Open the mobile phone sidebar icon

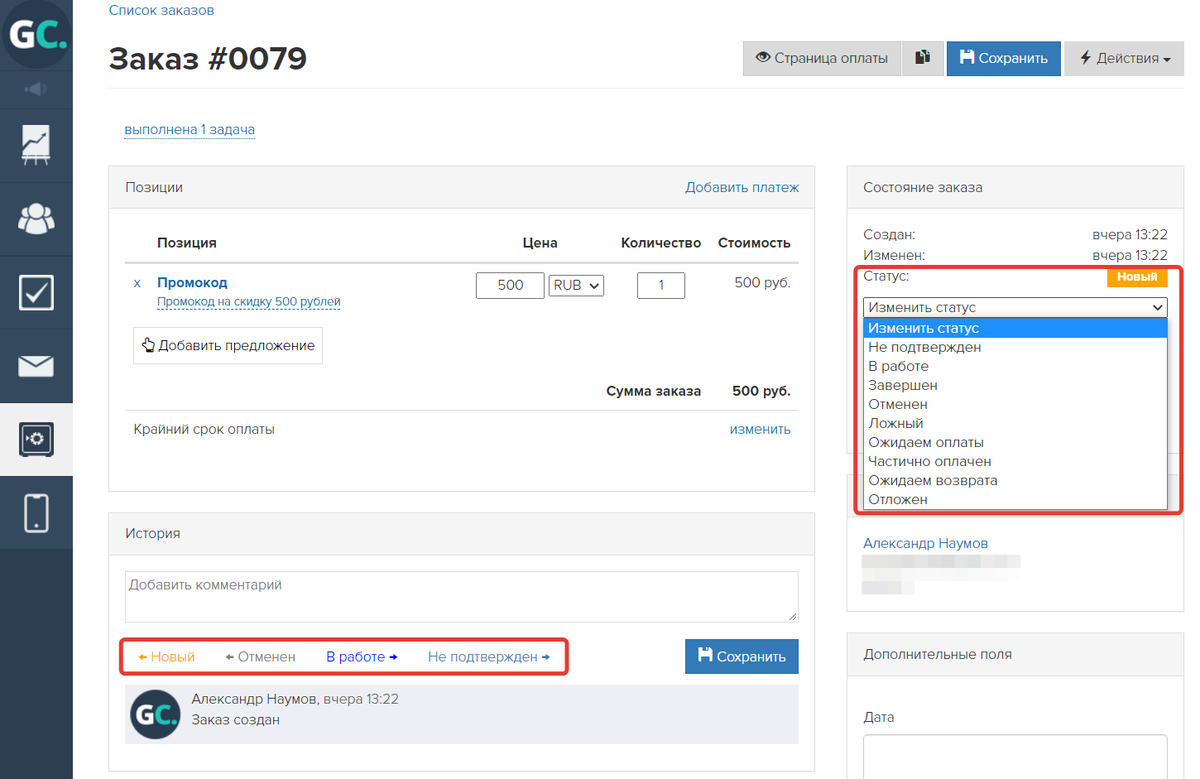pyautogui.click(x=36, y=513)
